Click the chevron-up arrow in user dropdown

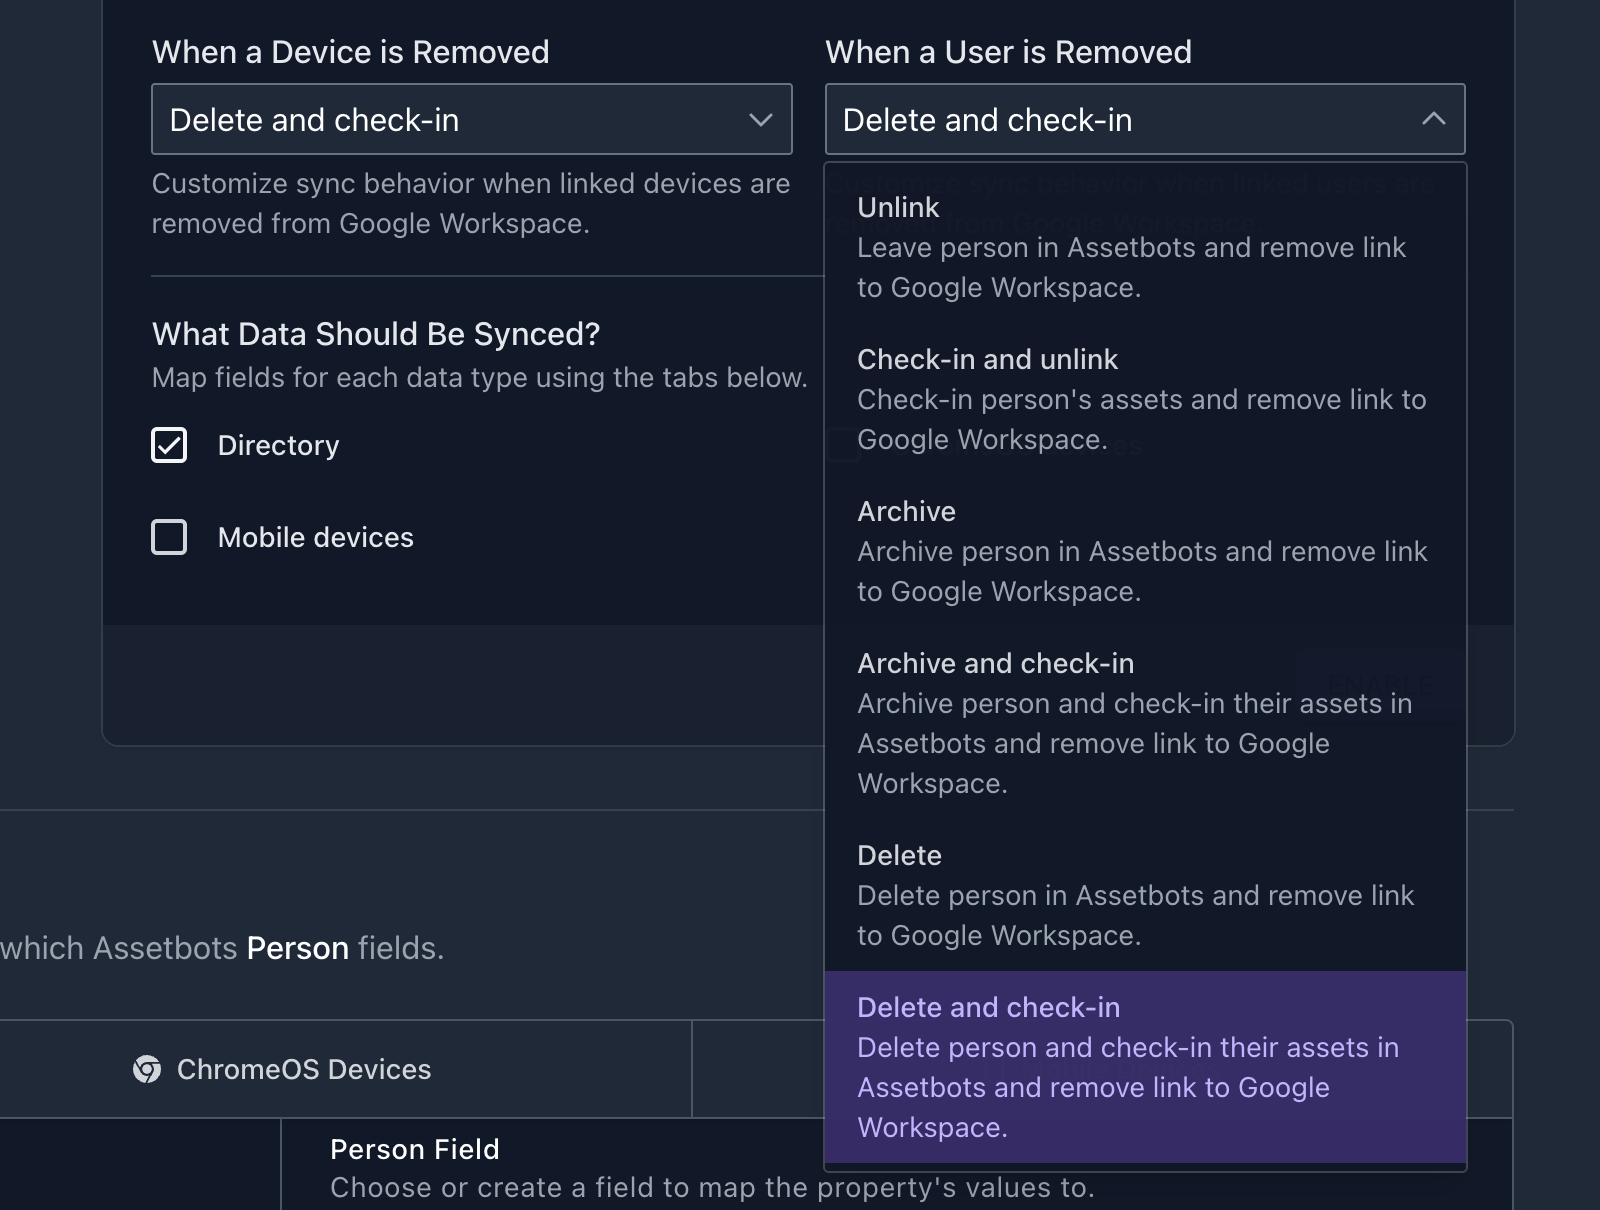click(x=1433, y=119)
